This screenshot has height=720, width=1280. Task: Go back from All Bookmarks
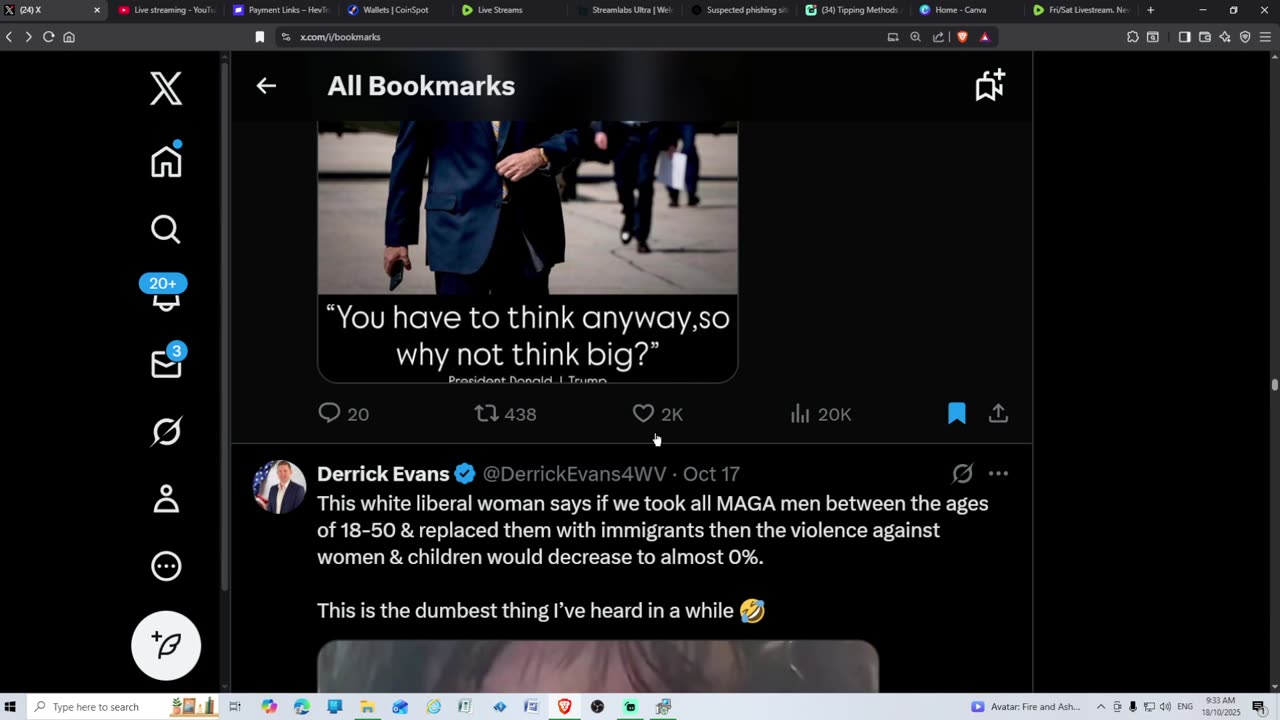266,86
